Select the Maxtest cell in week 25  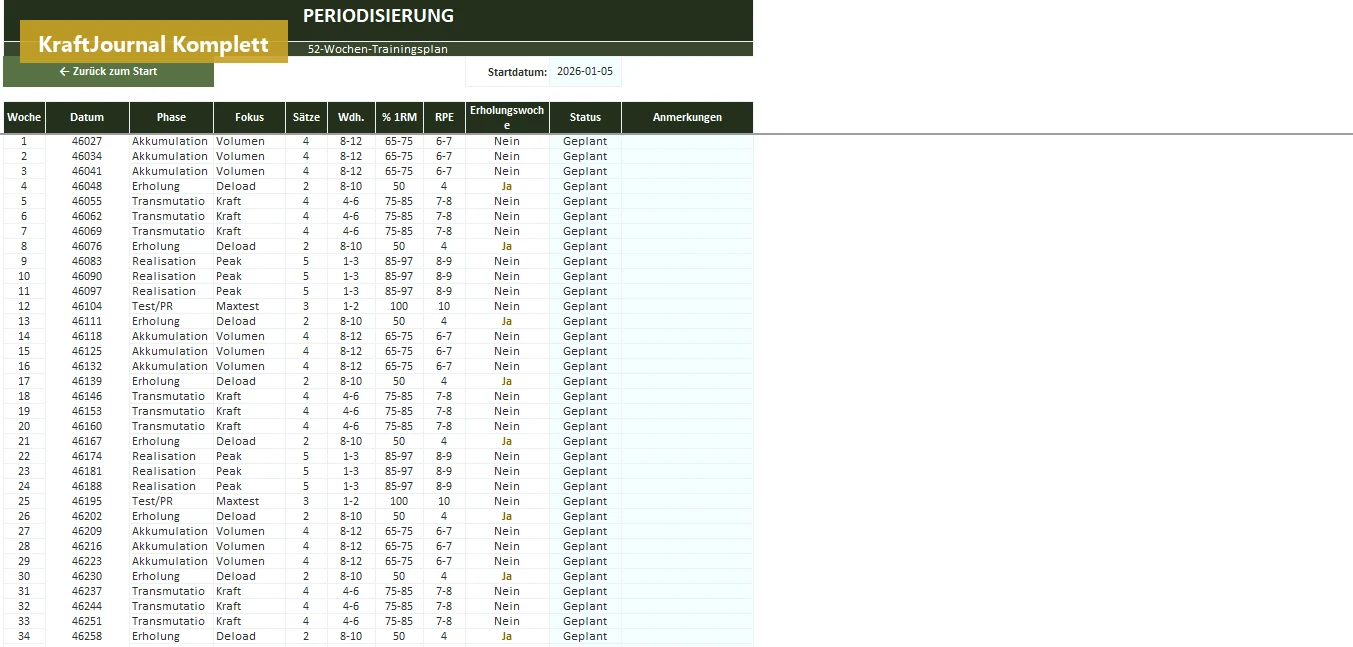(x=249, y=501)
